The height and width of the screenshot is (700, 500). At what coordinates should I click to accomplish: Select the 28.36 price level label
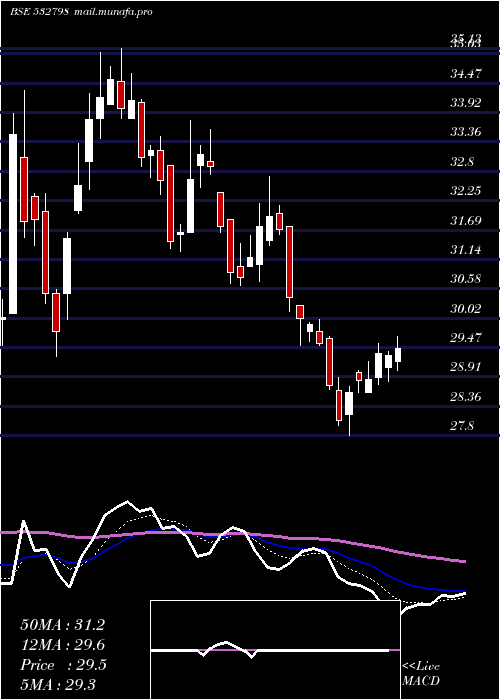(466, 397)
